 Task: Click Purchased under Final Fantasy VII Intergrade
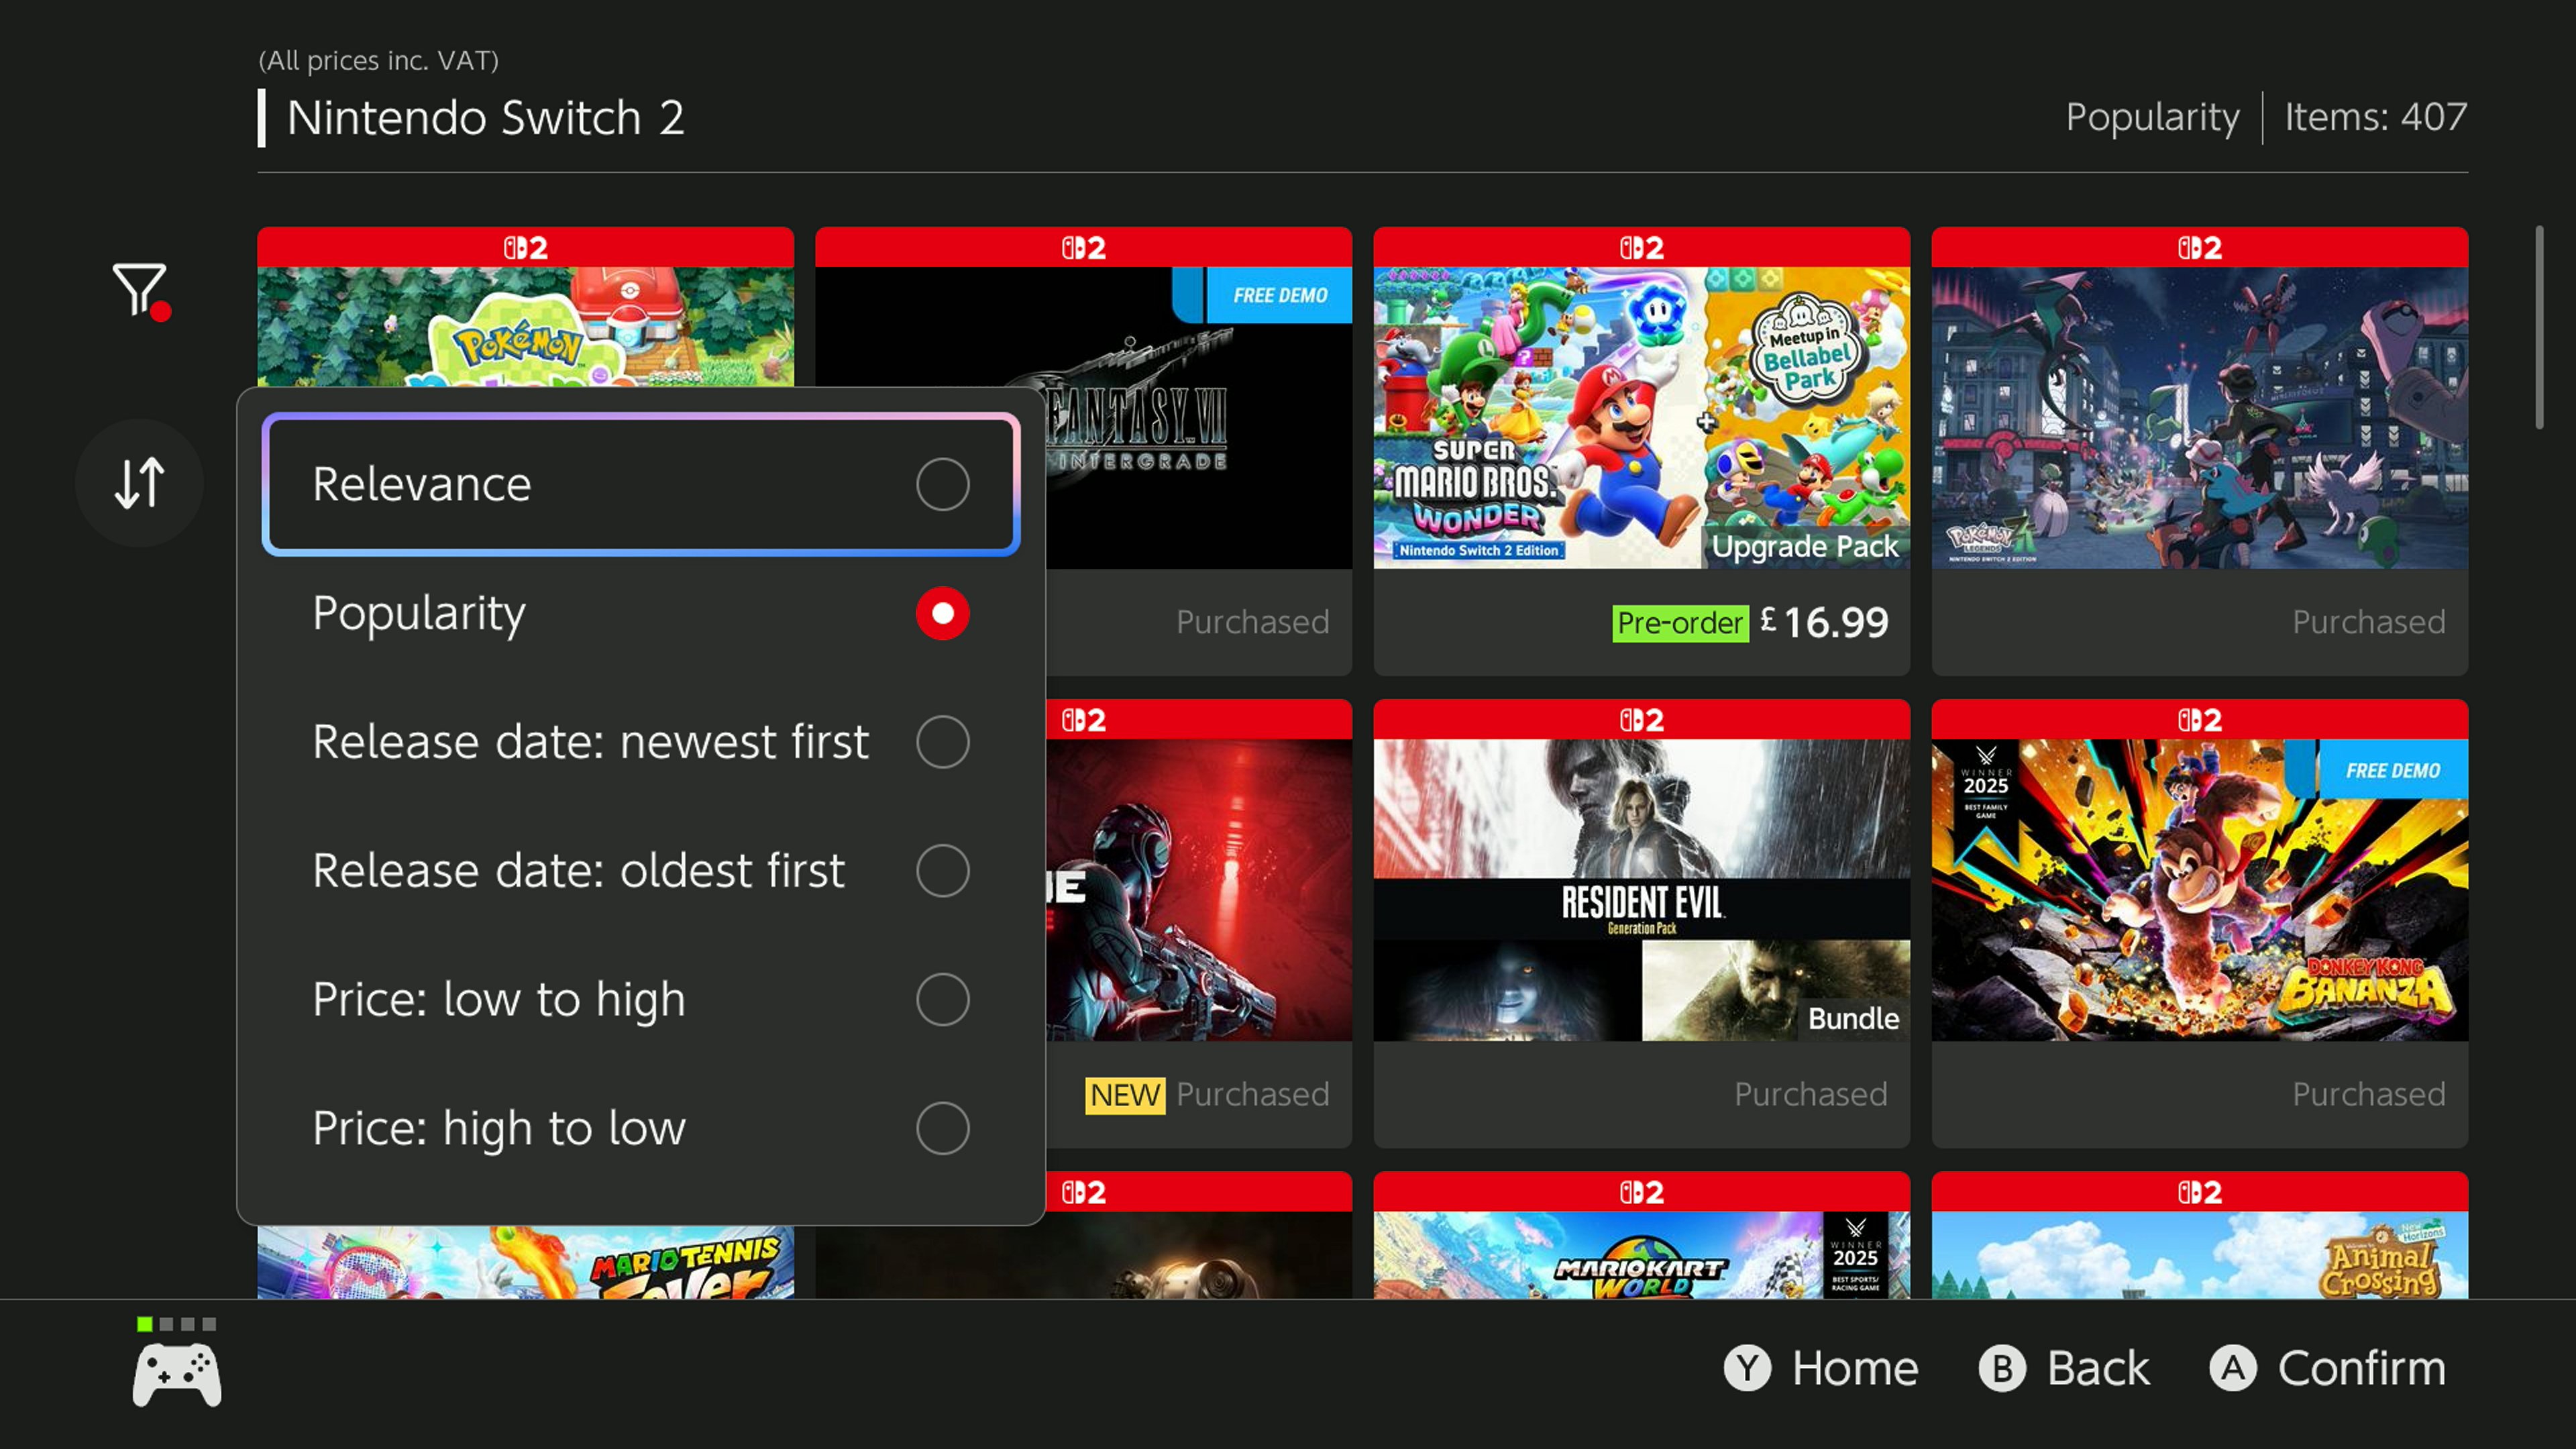point(1252,623)
